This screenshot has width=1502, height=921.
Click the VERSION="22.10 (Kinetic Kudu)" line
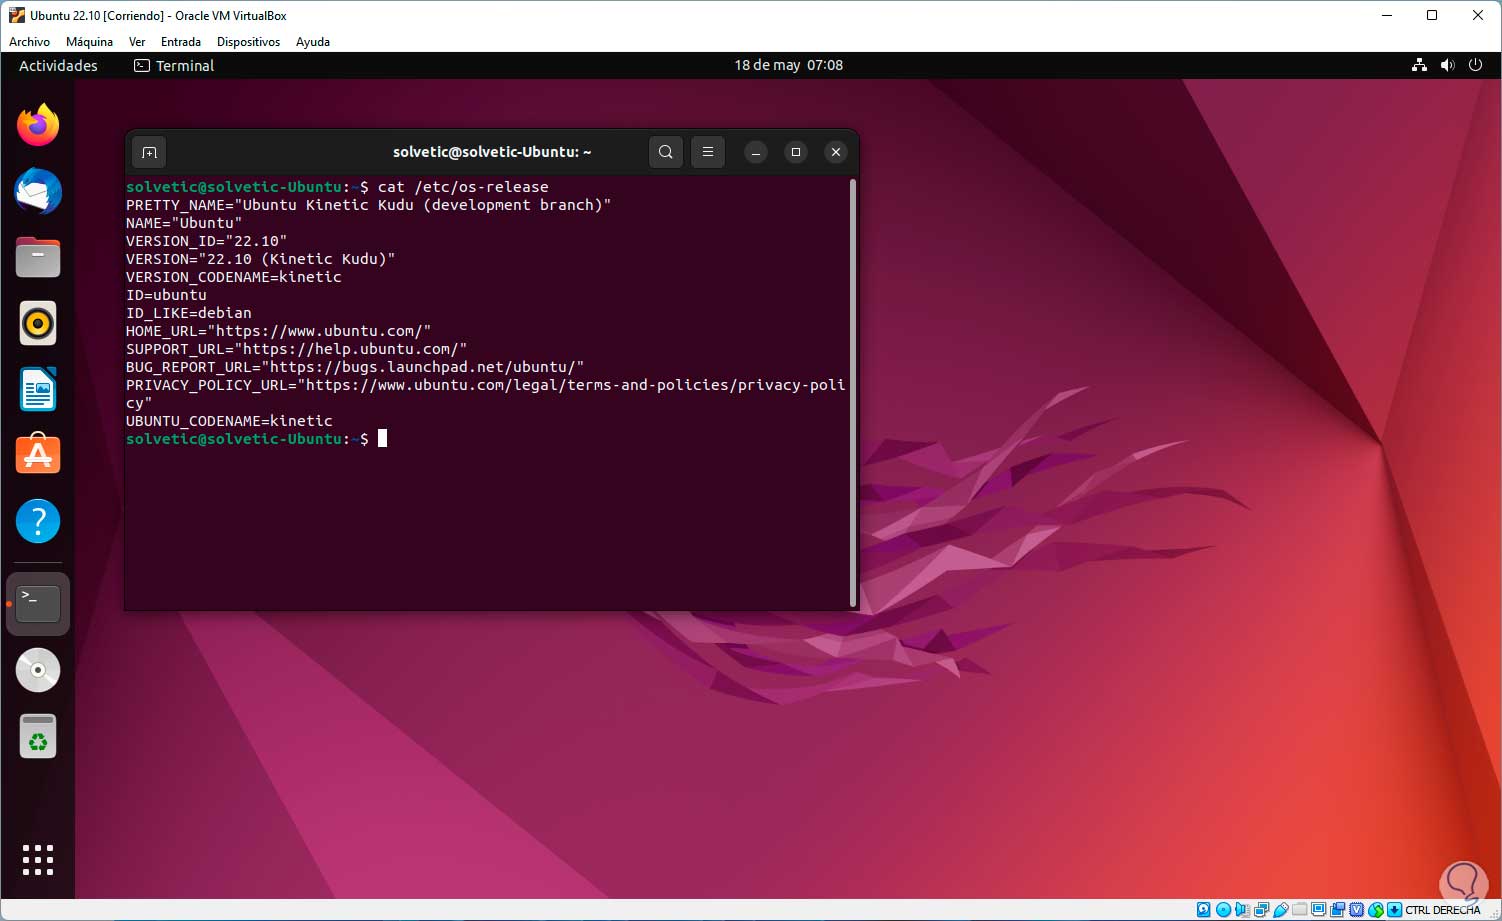point(260,259)
